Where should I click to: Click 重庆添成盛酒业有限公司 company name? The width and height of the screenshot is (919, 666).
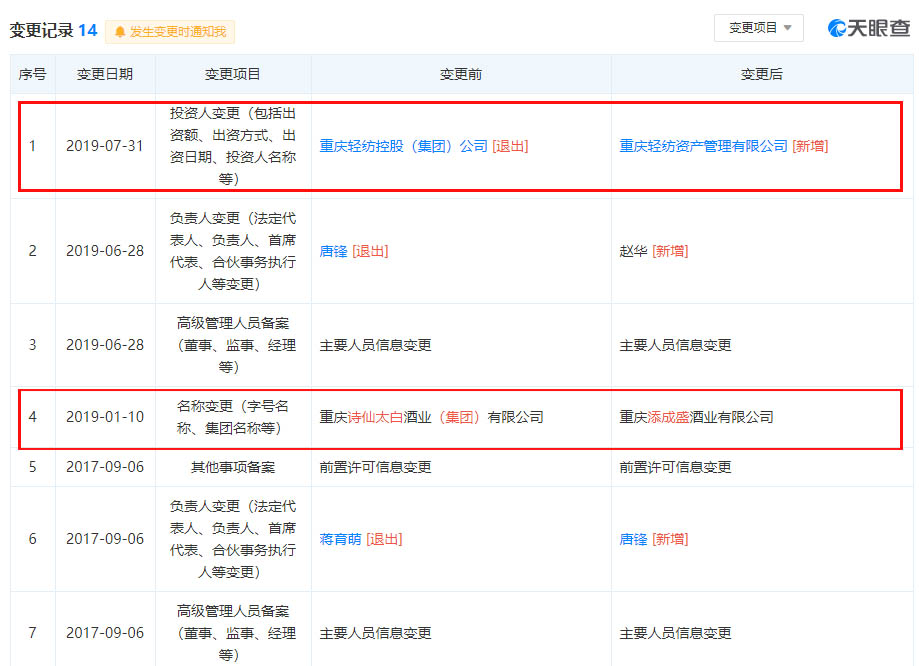pyautogui.click(x=696, y=417)
